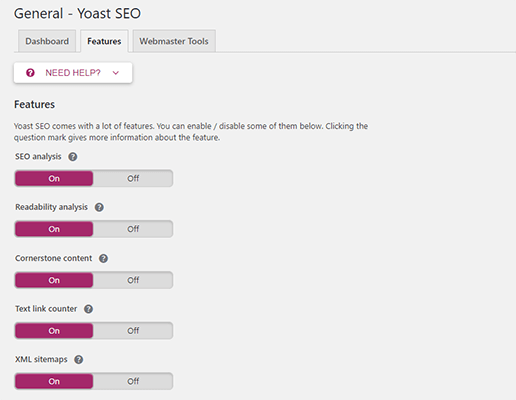Click the question mark beside XML sitemaps
This screenshot has width=516, height=400.
79,360
